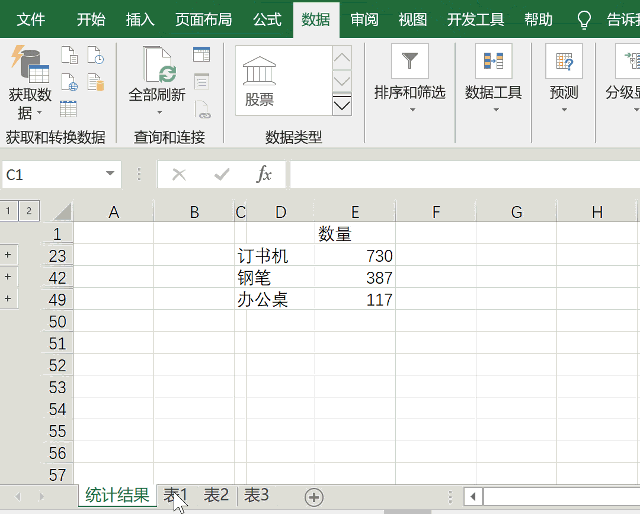640x514 pixels.
Task: Show outline level 1
Action: pos(8,211)
